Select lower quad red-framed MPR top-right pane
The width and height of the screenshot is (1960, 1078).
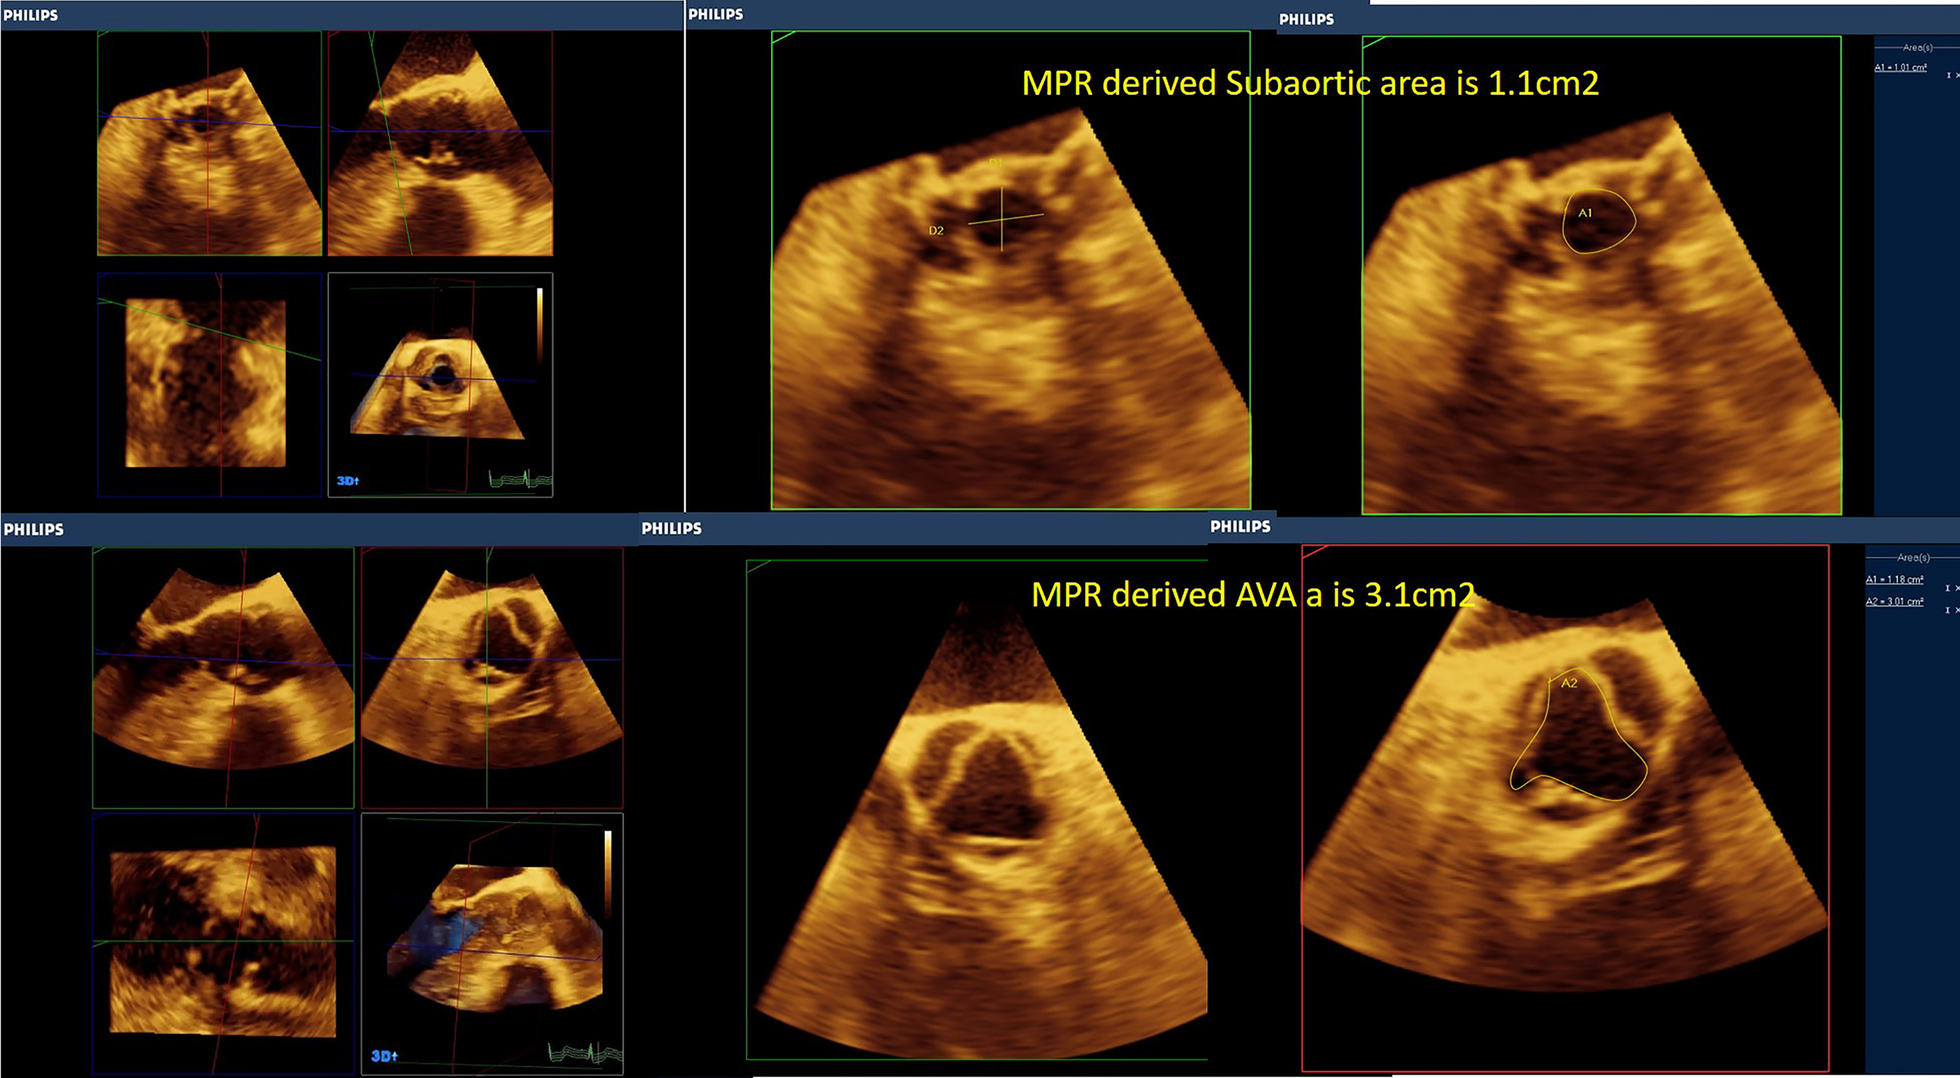pyautogui.click(x=492, y=677)
